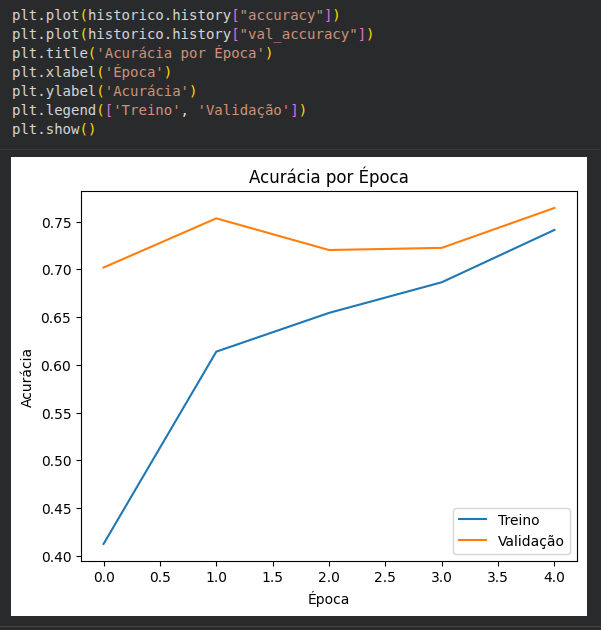
Task: Click the chart title 'Acurácia por Época'
Action: pyautogui.click(x=329, y=177)
